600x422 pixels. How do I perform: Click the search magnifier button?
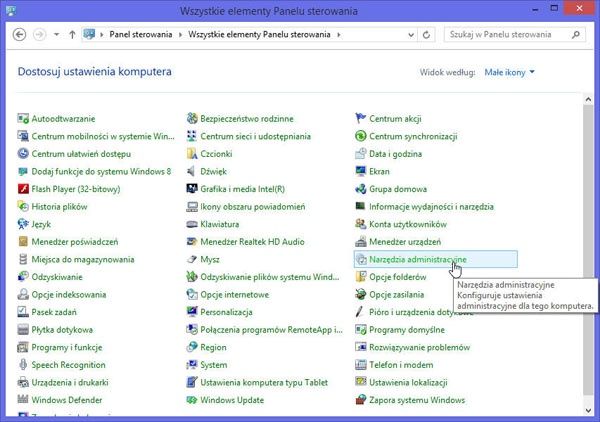tap(576, 35)
